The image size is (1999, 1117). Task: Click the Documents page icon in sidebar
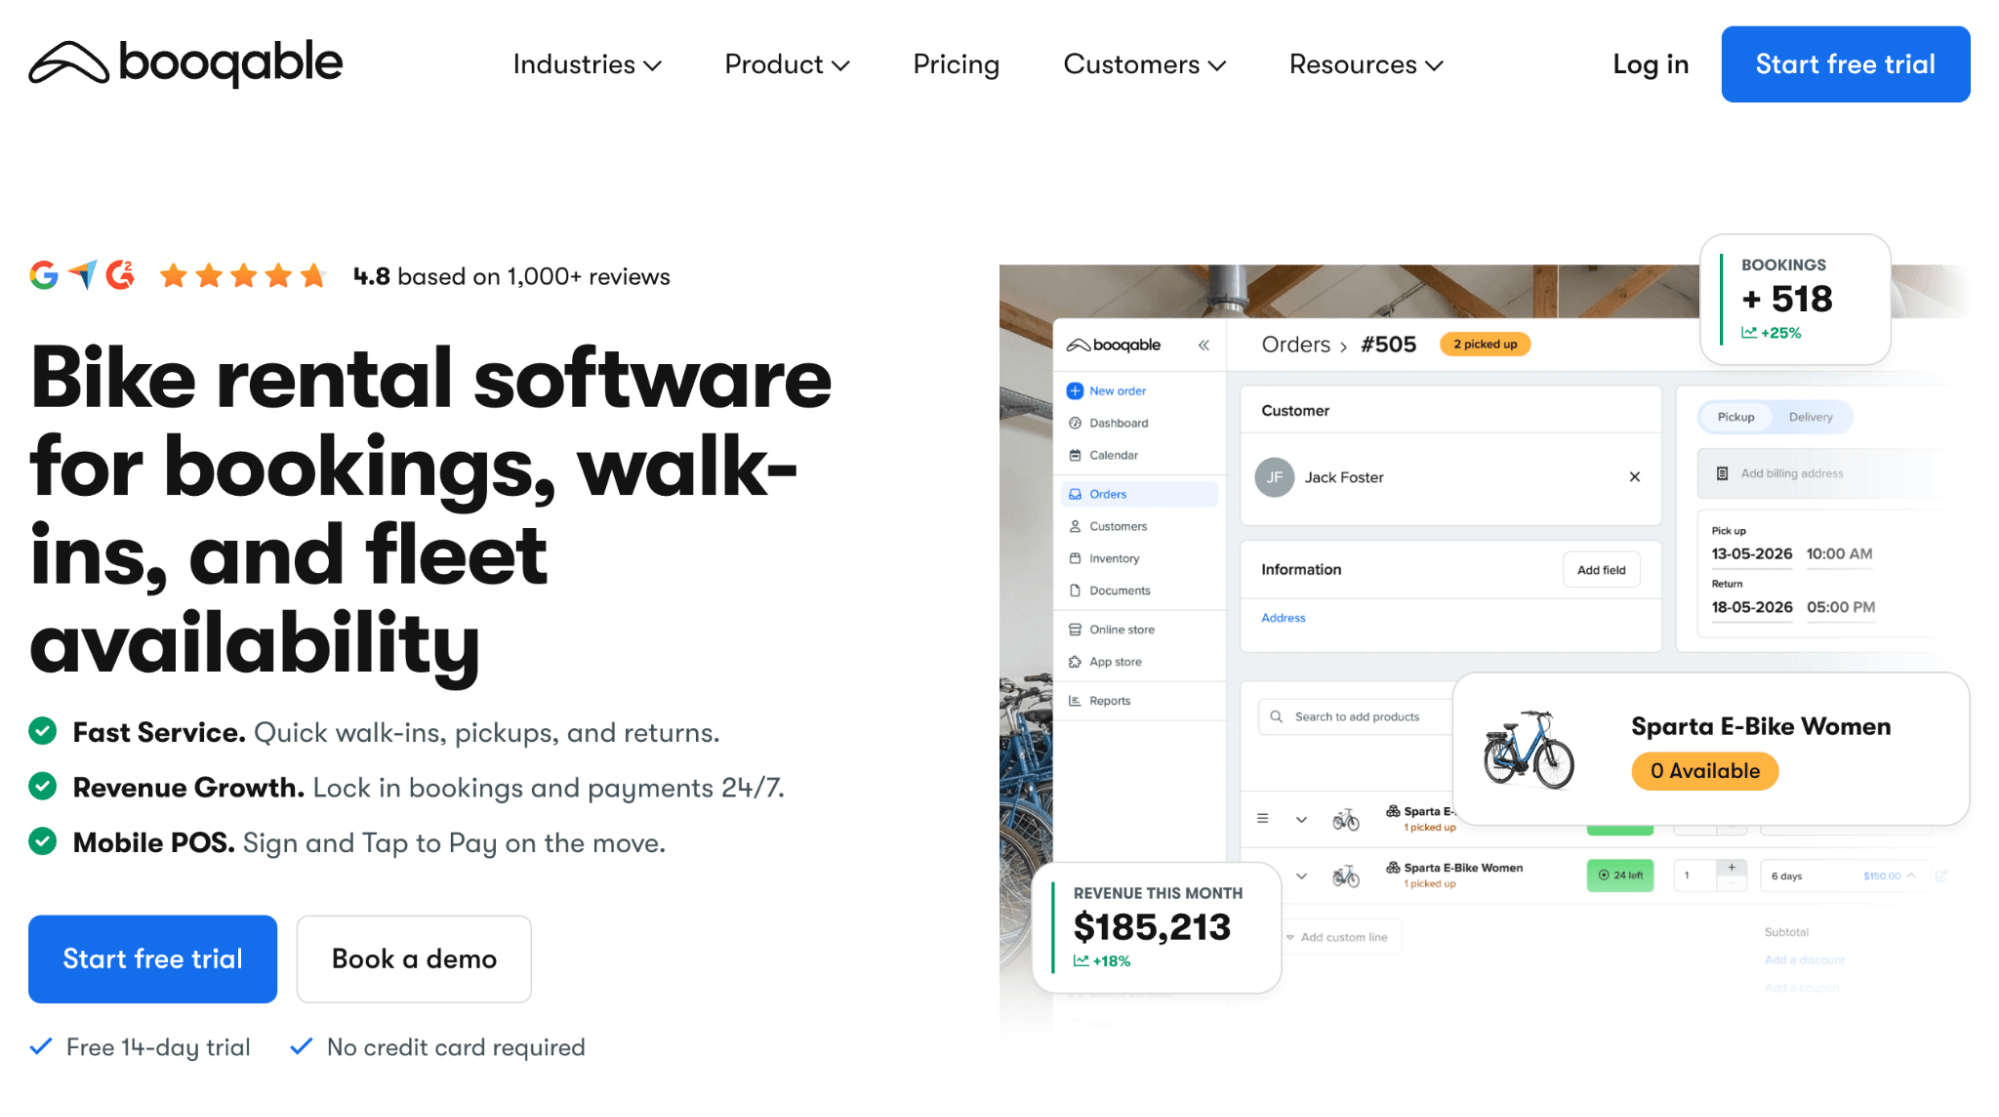tap(1075, 590)
